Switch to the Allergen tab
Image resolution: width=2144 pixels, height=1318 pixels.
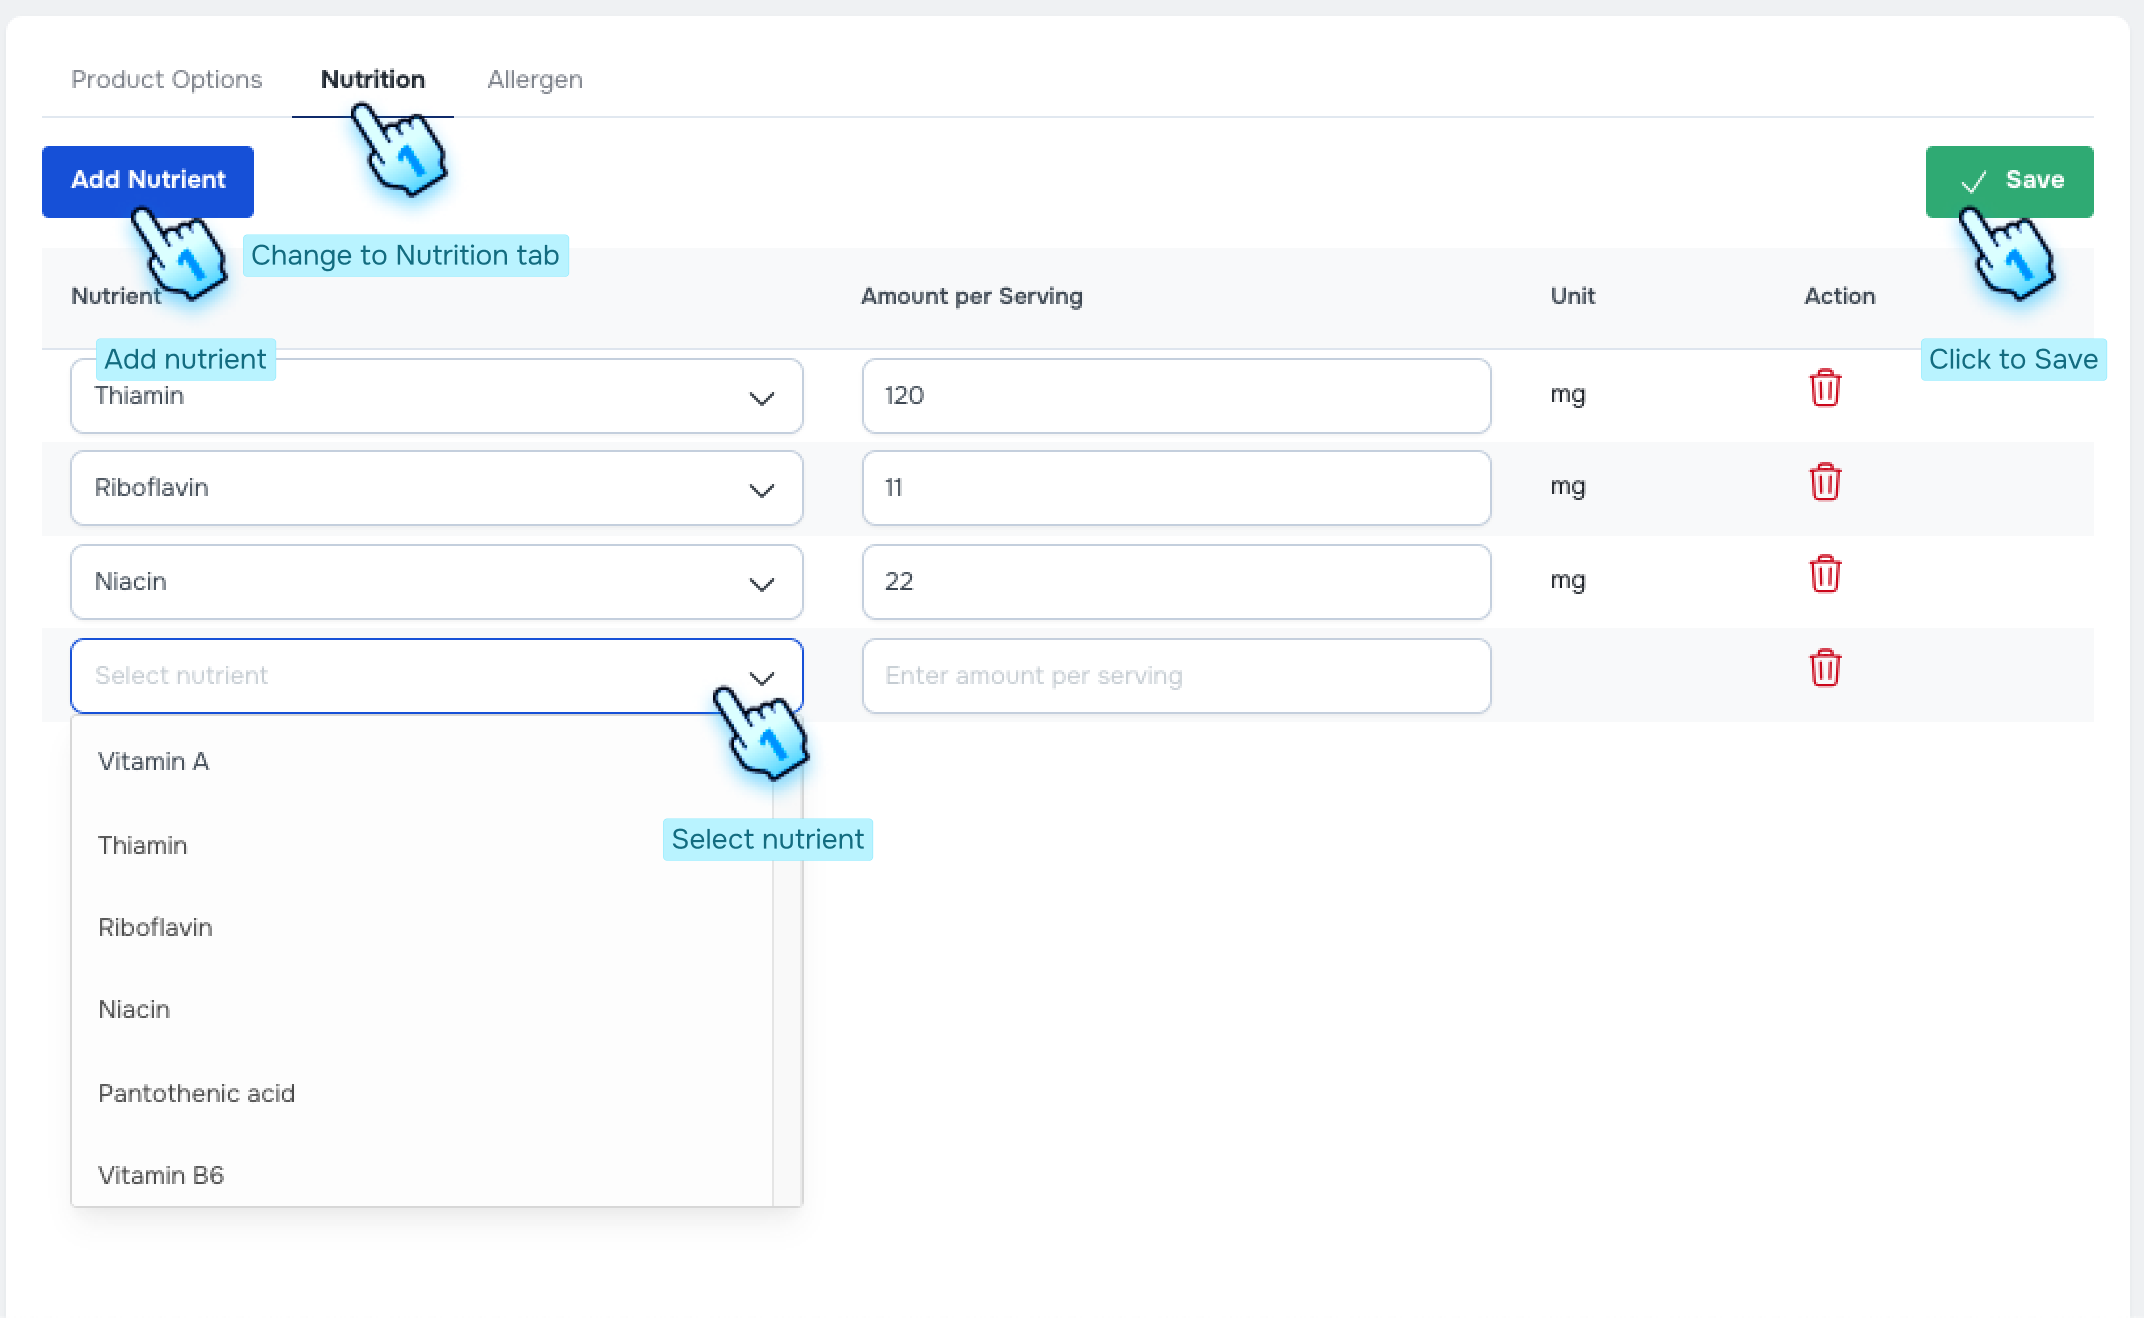[x=535, y=79]
